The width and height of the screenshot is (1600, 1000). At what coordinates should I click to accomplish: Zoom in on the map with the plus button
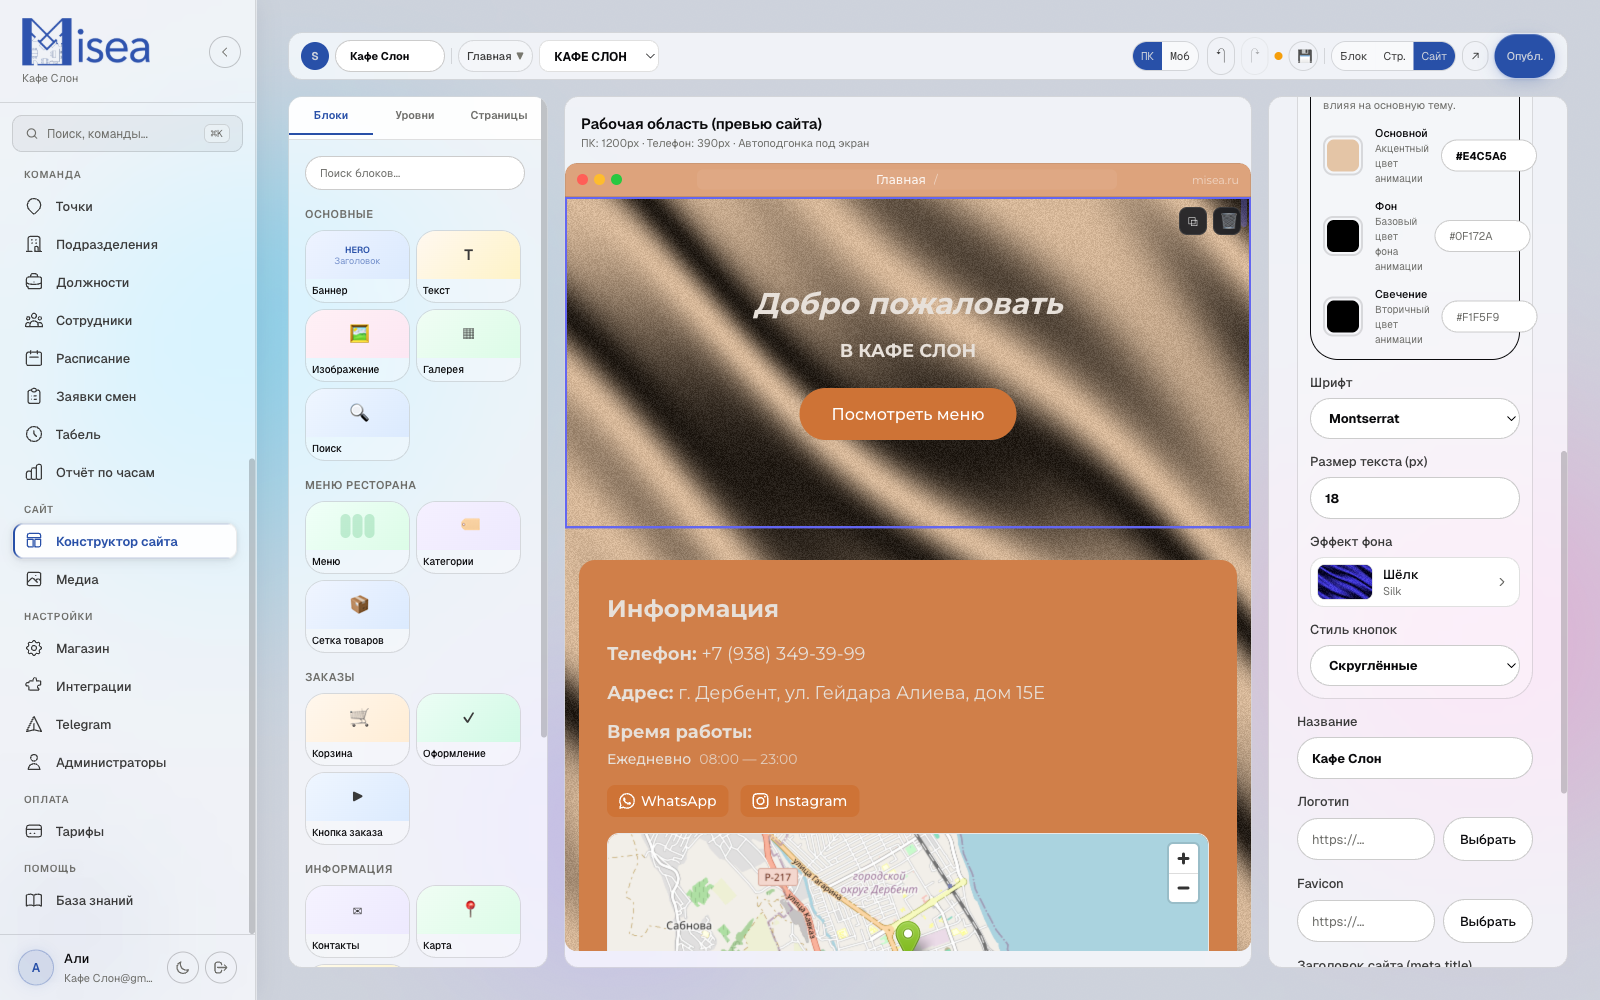[x=1183, y=858]
